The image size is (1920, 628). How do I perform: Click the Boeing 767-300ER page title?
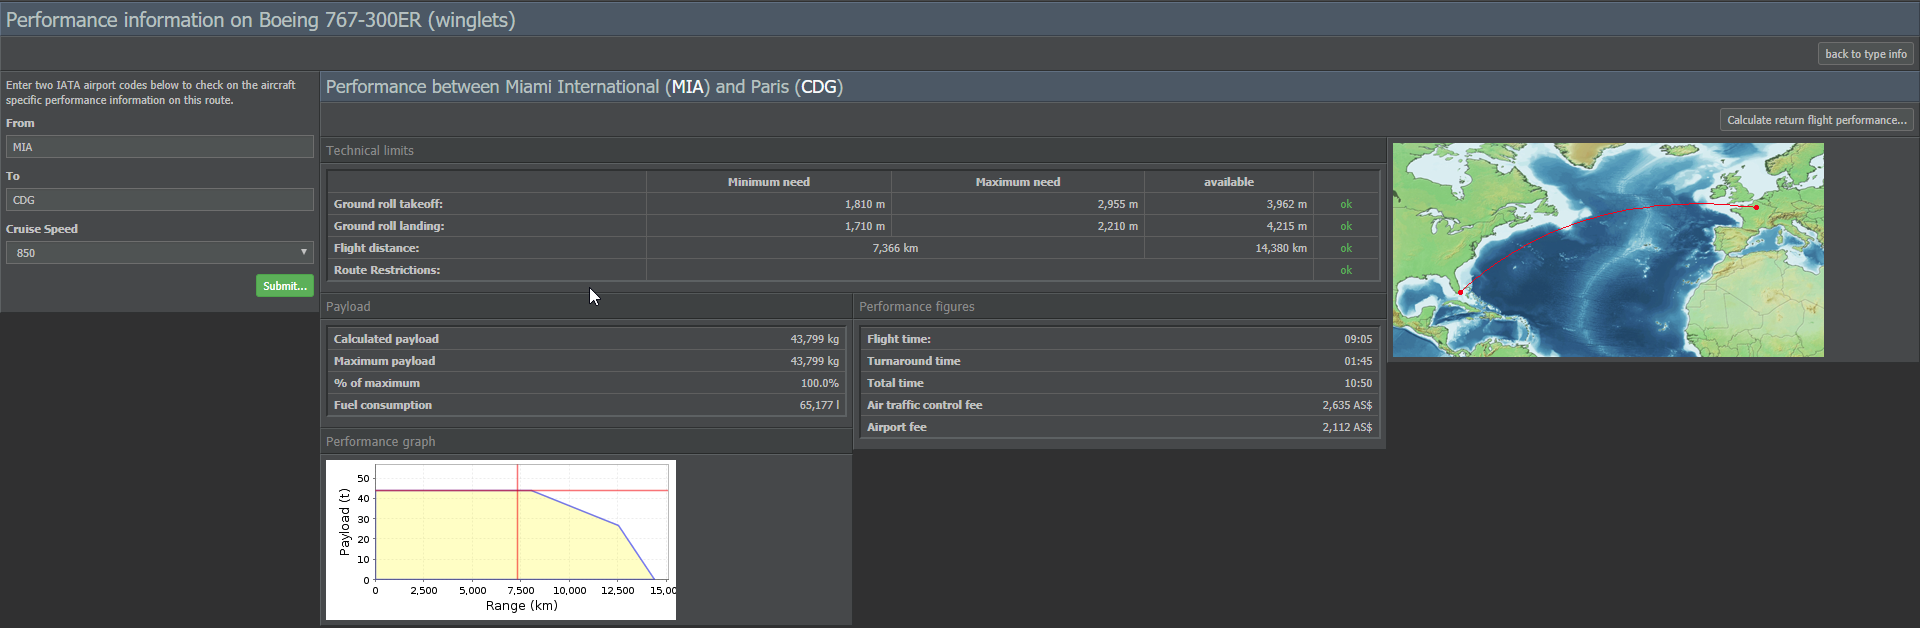click(x=261, y=20)
